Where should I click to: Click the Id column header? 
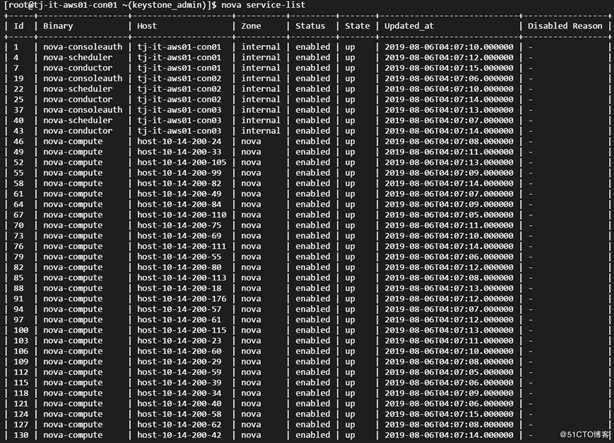pos(18,26)
